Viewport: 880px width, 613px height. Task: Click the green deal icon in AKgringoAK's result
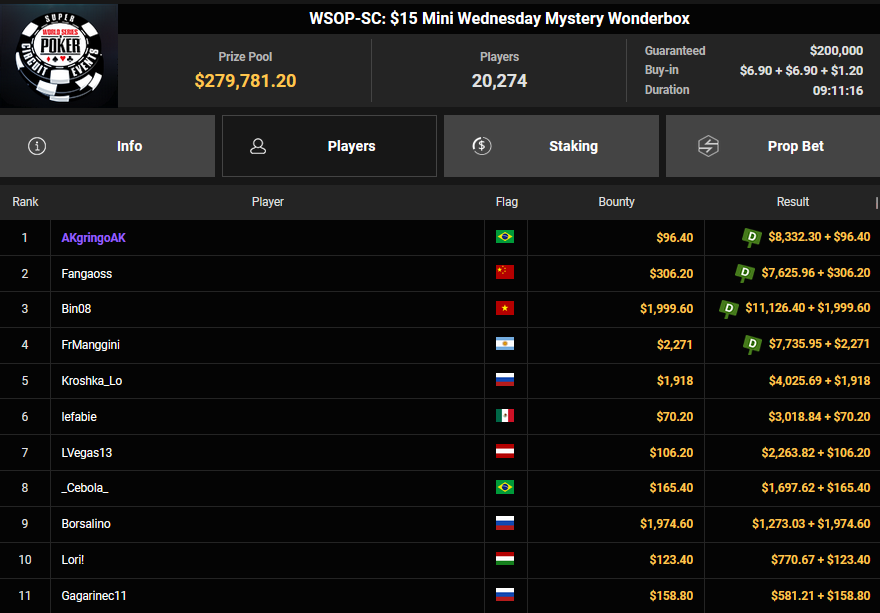point(752,237)
